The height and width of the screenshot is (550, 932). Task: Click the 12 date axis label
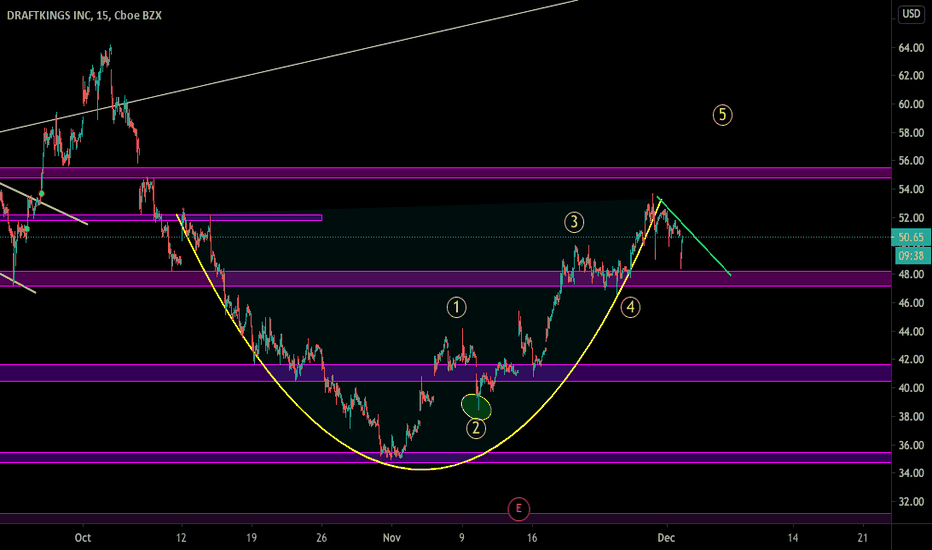tap(181, 538)
